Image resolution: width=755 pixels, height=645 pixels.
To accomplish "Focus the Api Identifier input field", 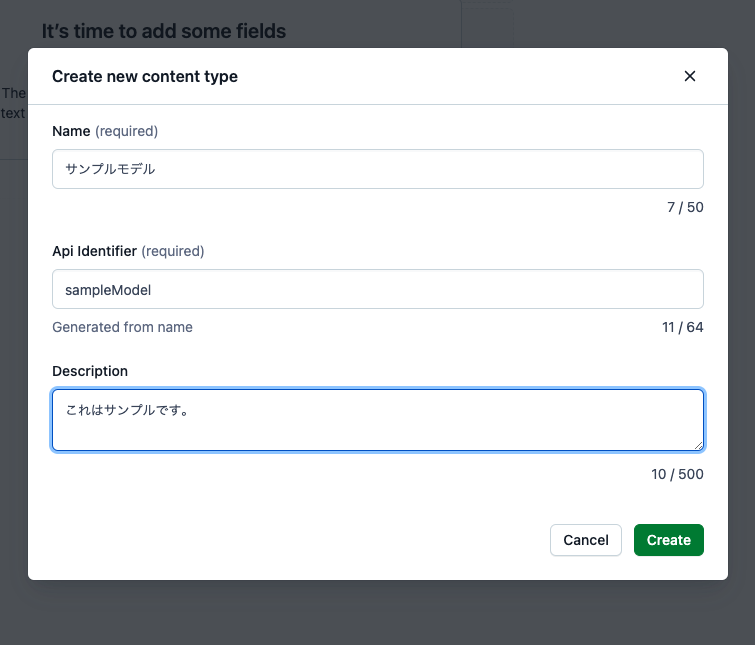I will click(x=378, y=289).
